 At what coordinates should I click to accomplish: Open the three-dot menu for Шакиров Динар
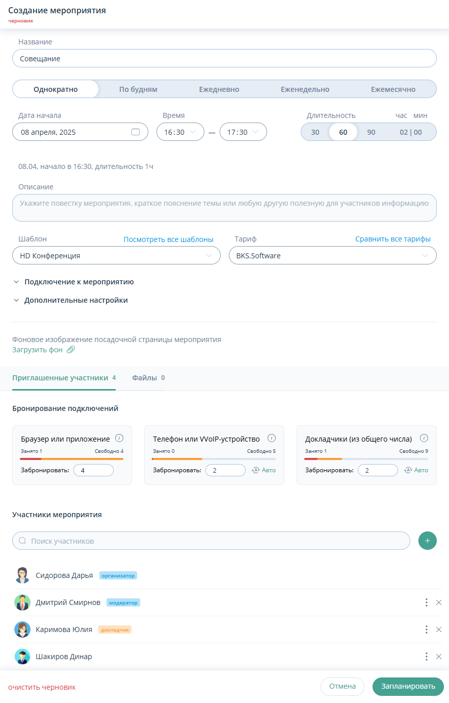coord(426,656)
